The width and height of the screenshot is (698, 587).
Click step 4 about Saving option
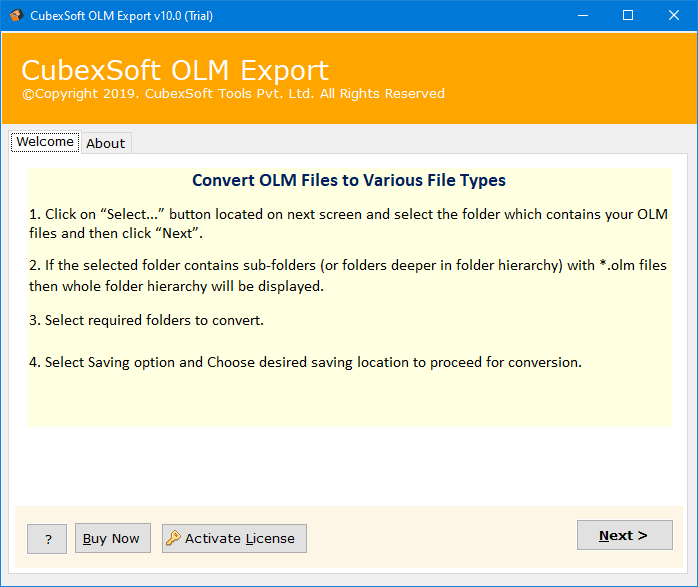pyautogui.click(x=305, y=362)
